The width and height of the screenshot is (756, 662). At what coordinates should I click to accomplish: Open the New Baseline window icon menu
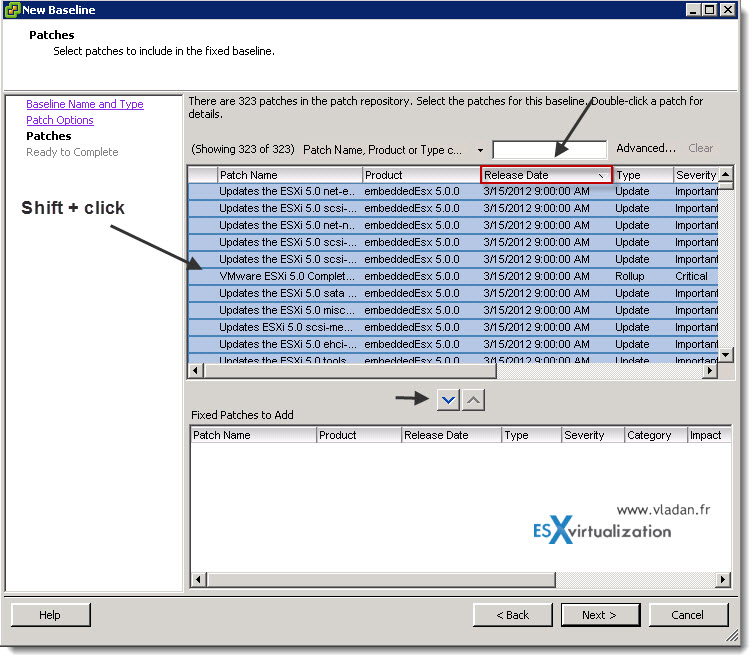pos(12,10)
